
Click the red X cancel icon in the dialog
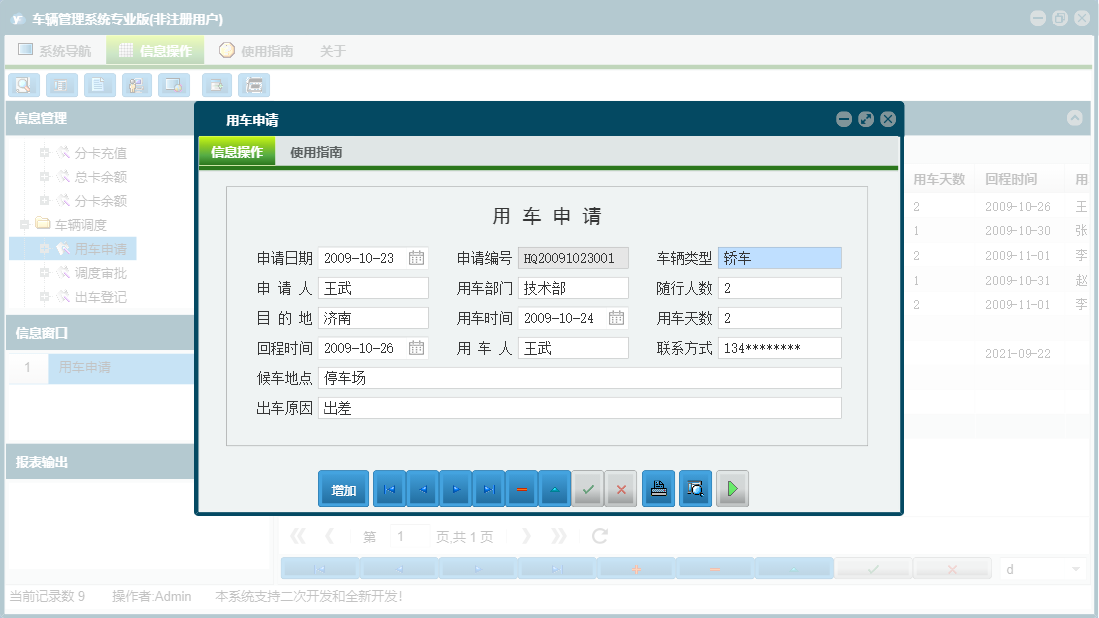(620, 488)
